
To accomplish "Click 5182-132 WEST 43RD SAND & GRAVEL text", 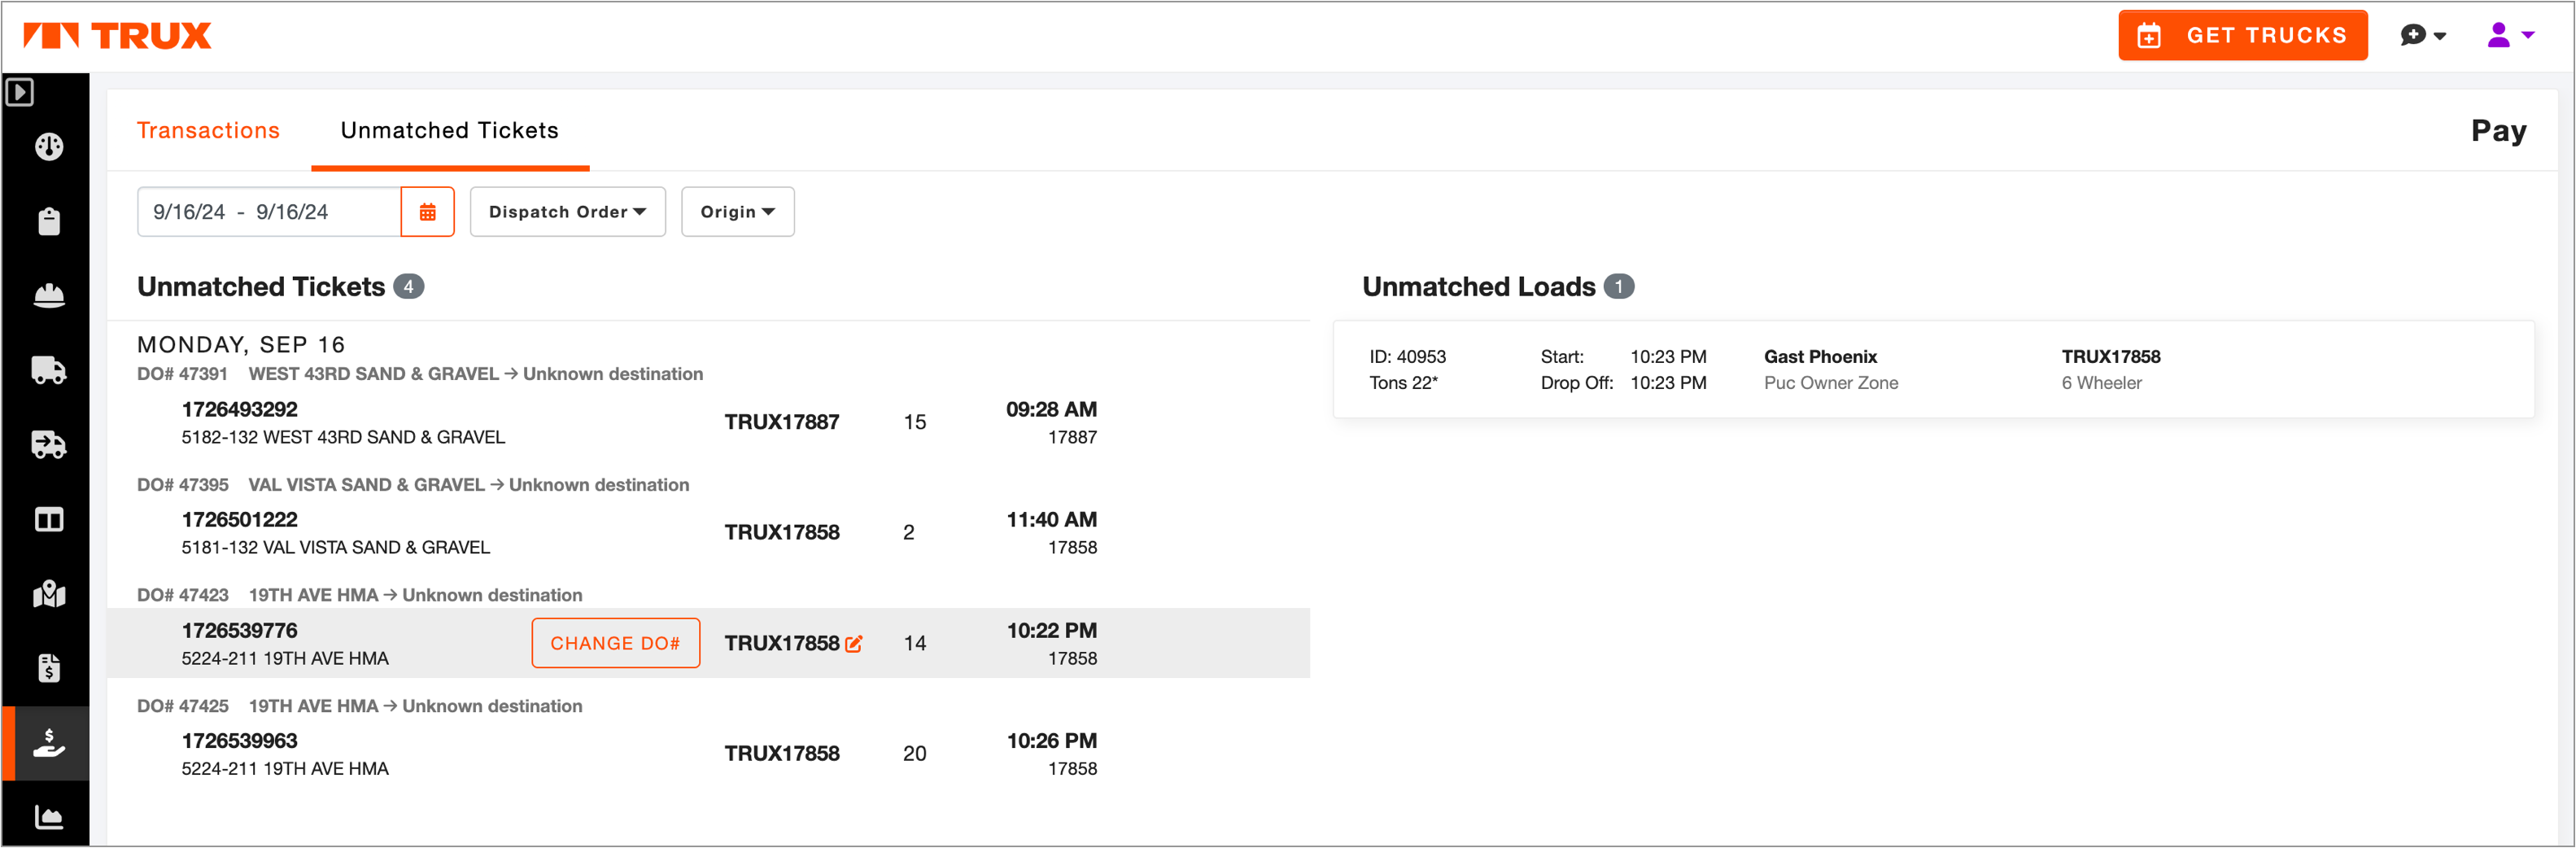I will tap(343, 438).
